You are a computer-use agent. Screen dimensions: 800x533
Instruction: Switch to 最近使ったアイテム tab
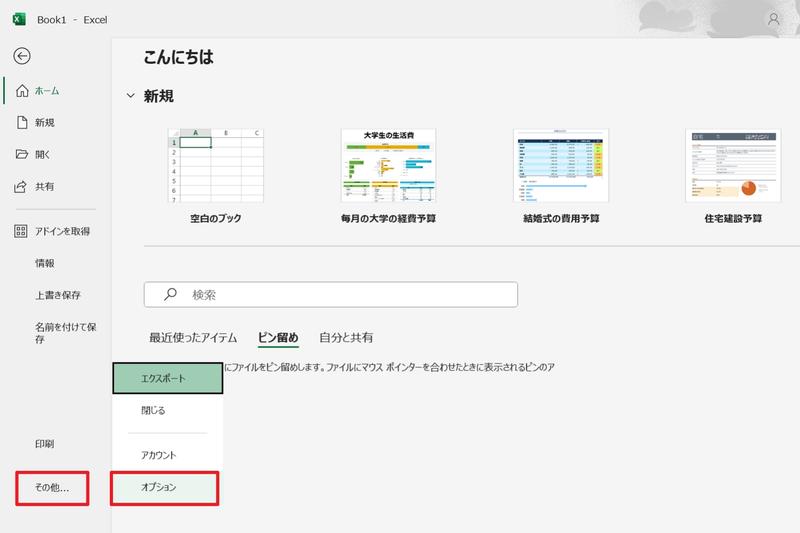click(193, 338)
